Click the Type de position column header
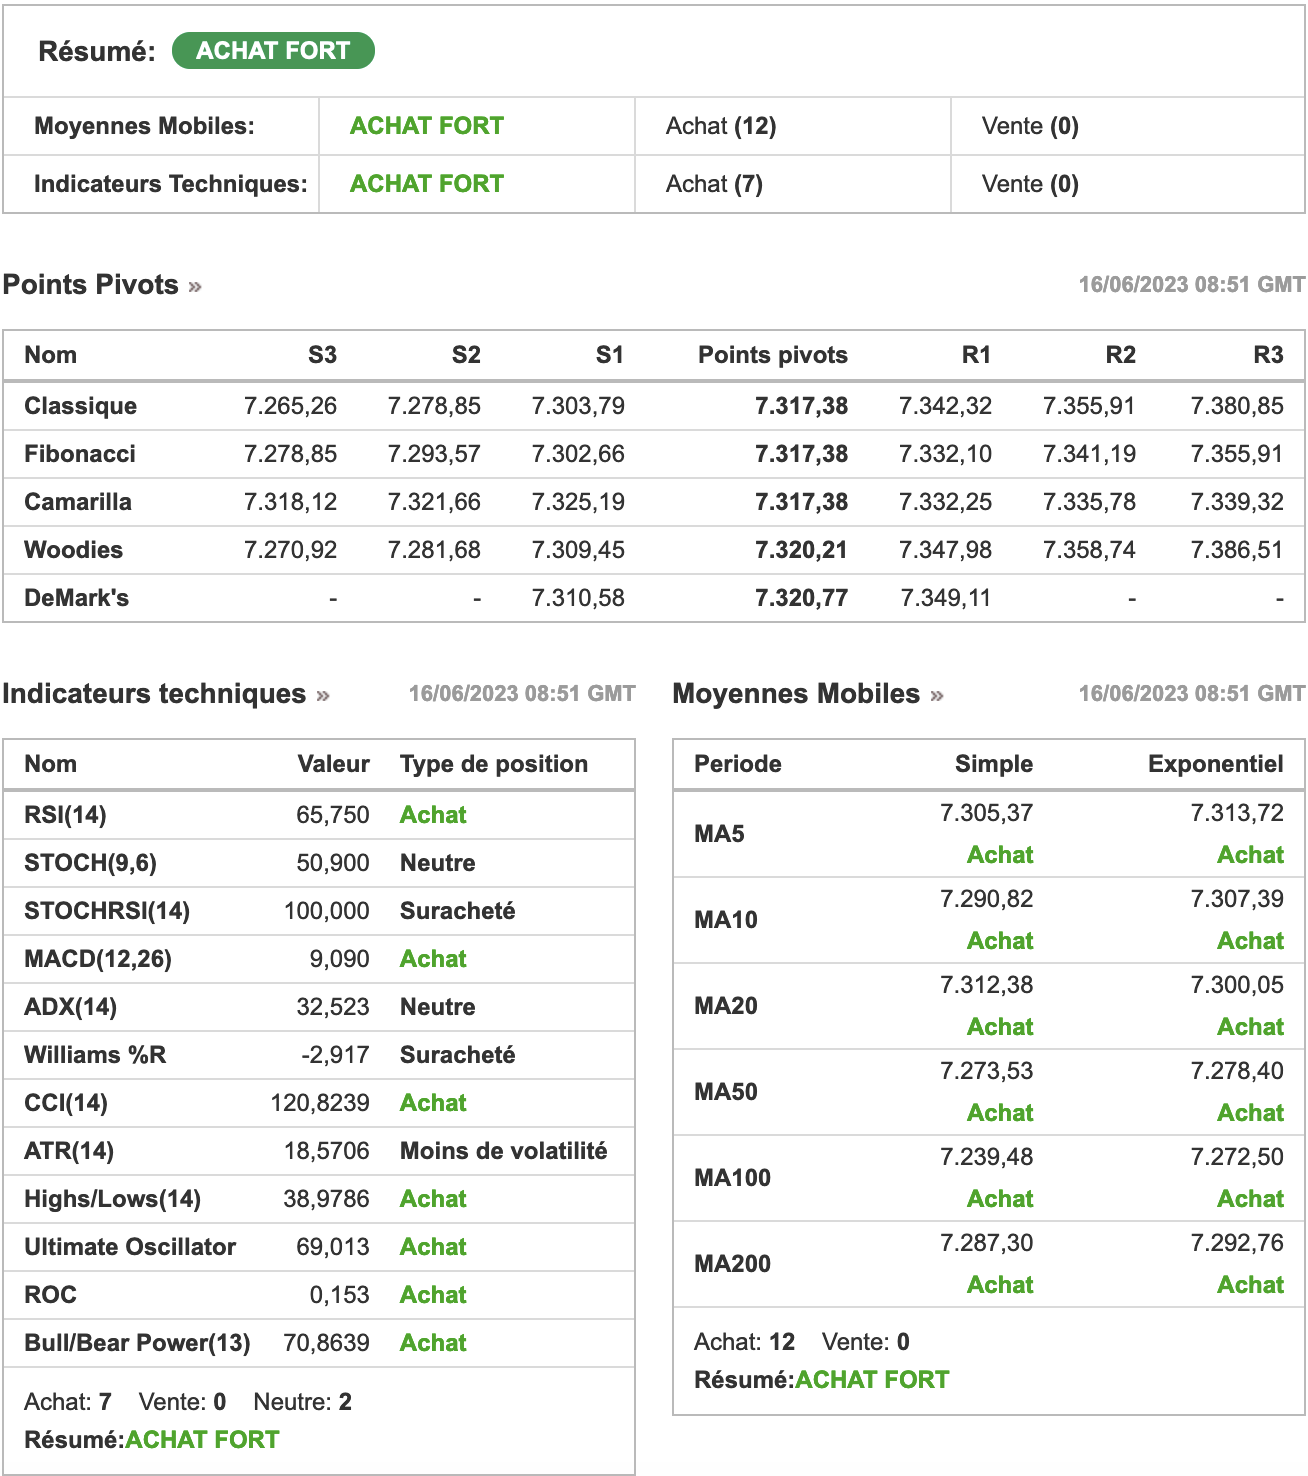1308x1476 pixels. (494, 764)
